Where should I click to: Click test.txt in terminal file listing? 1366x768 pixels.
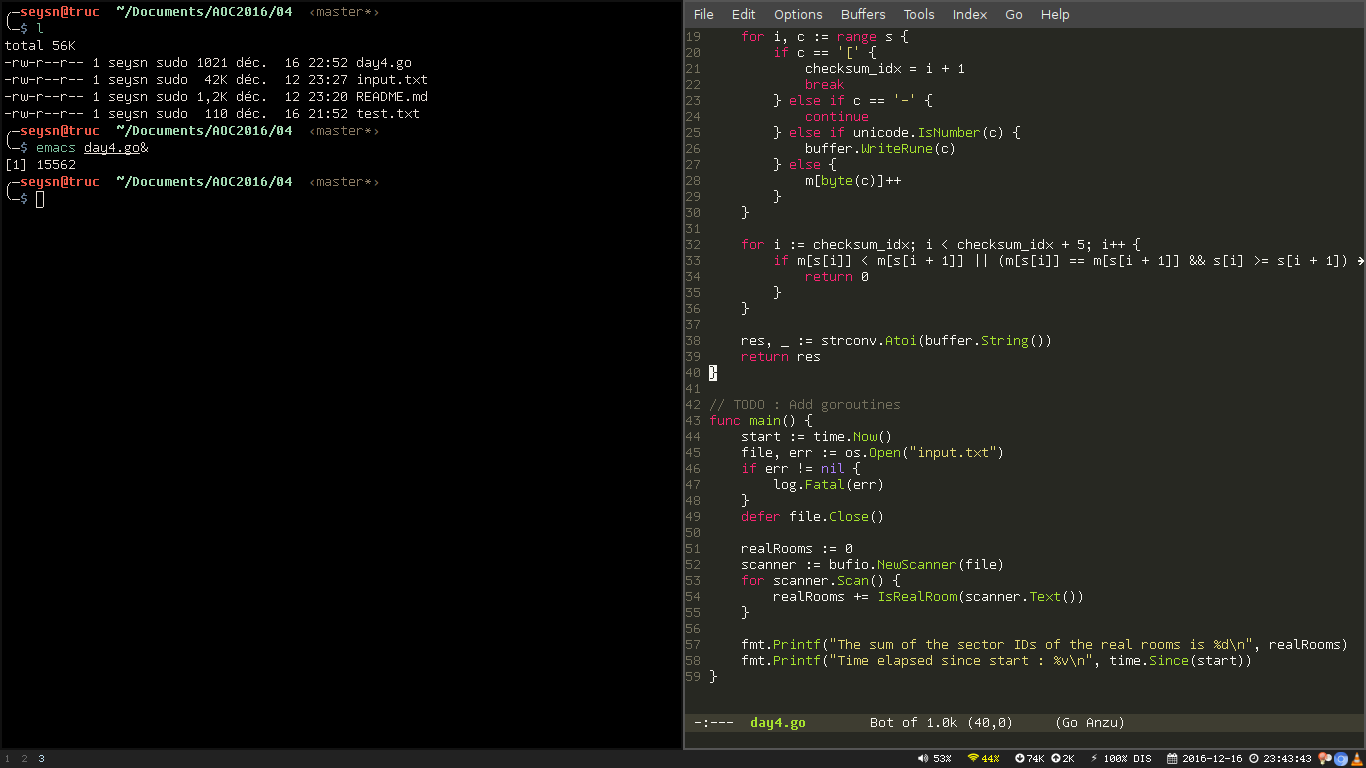pos(388,114)
